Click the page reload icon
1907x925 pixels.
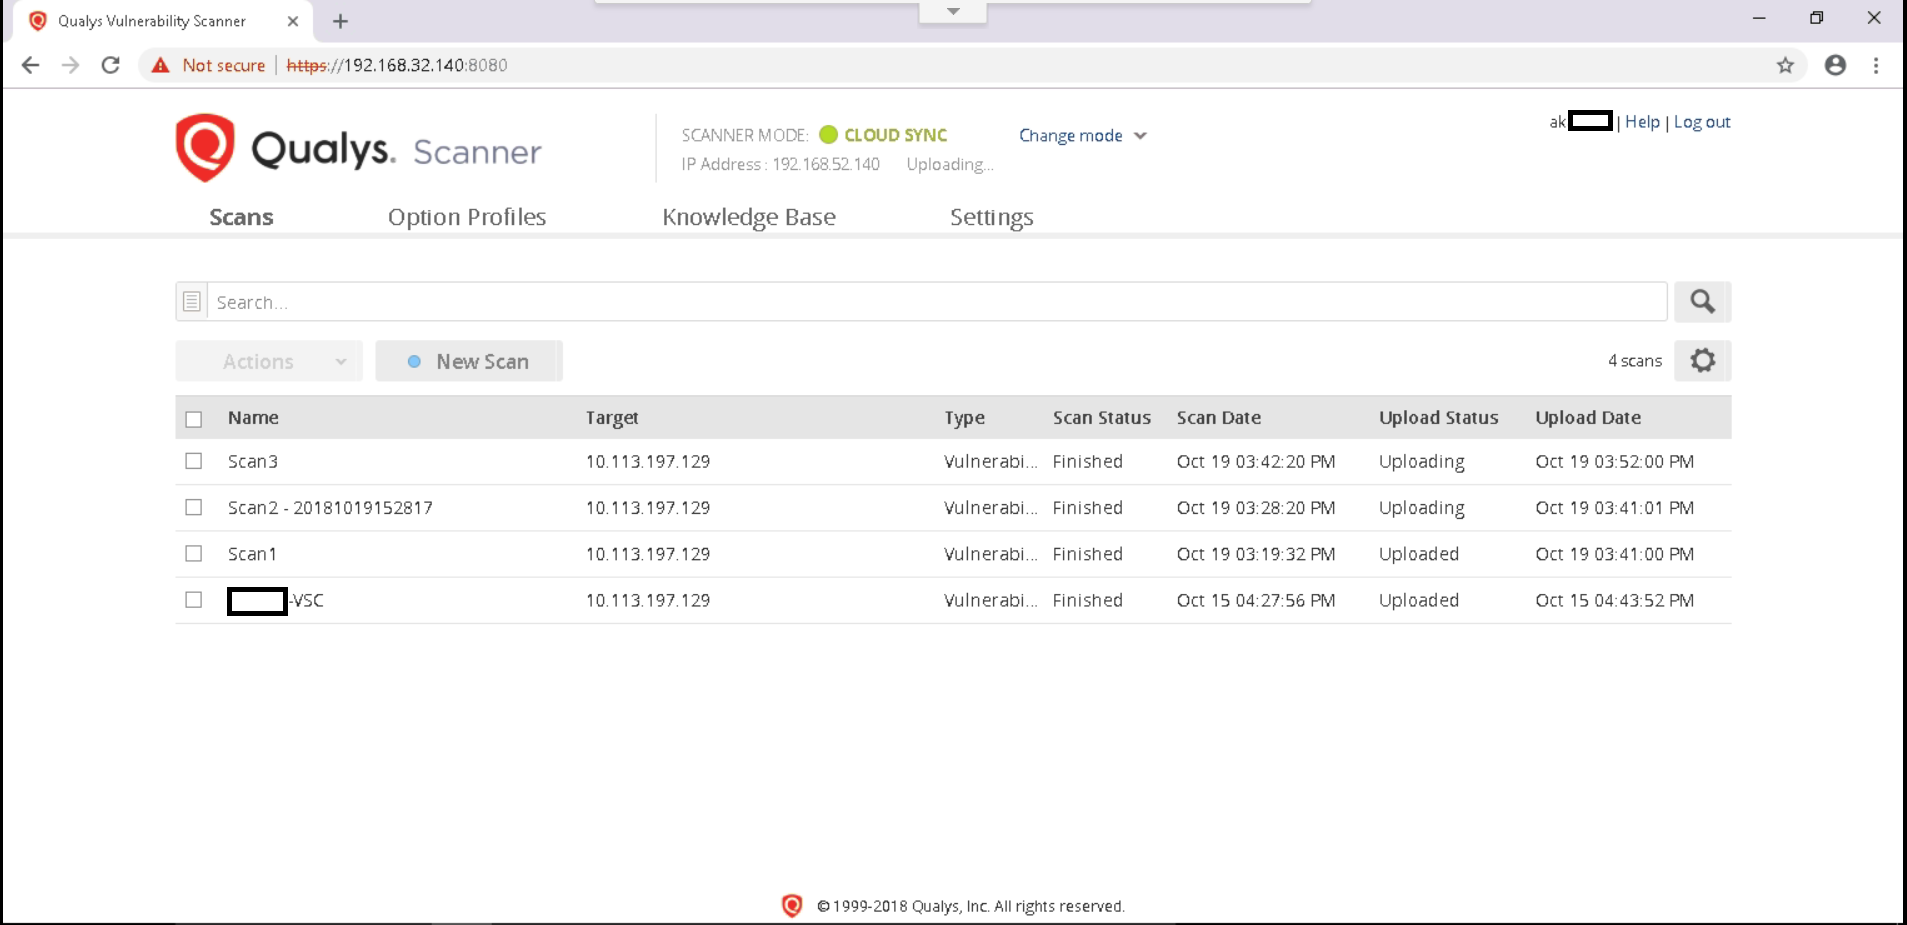tap(111, 65)
